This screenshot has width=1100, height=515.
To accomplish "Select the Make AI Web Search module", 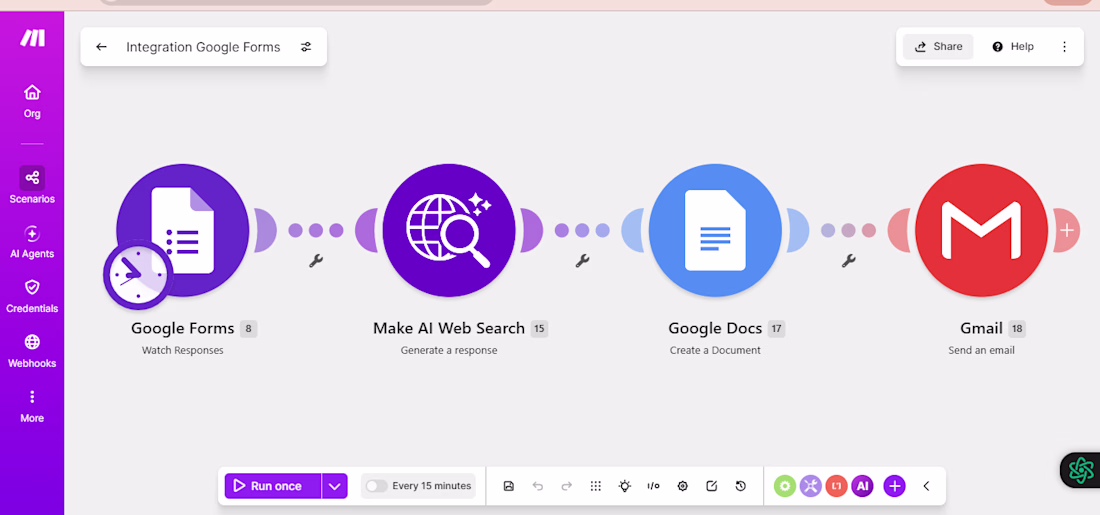I will [449, 230].
